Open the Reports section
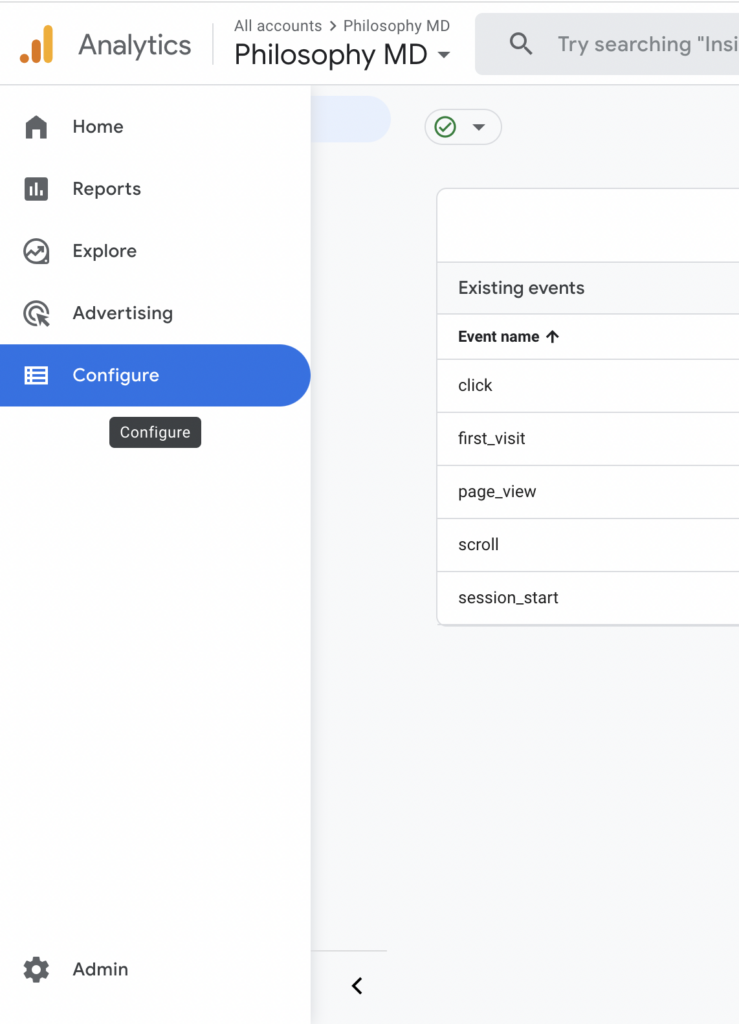739x1024 pixels. 155,189
